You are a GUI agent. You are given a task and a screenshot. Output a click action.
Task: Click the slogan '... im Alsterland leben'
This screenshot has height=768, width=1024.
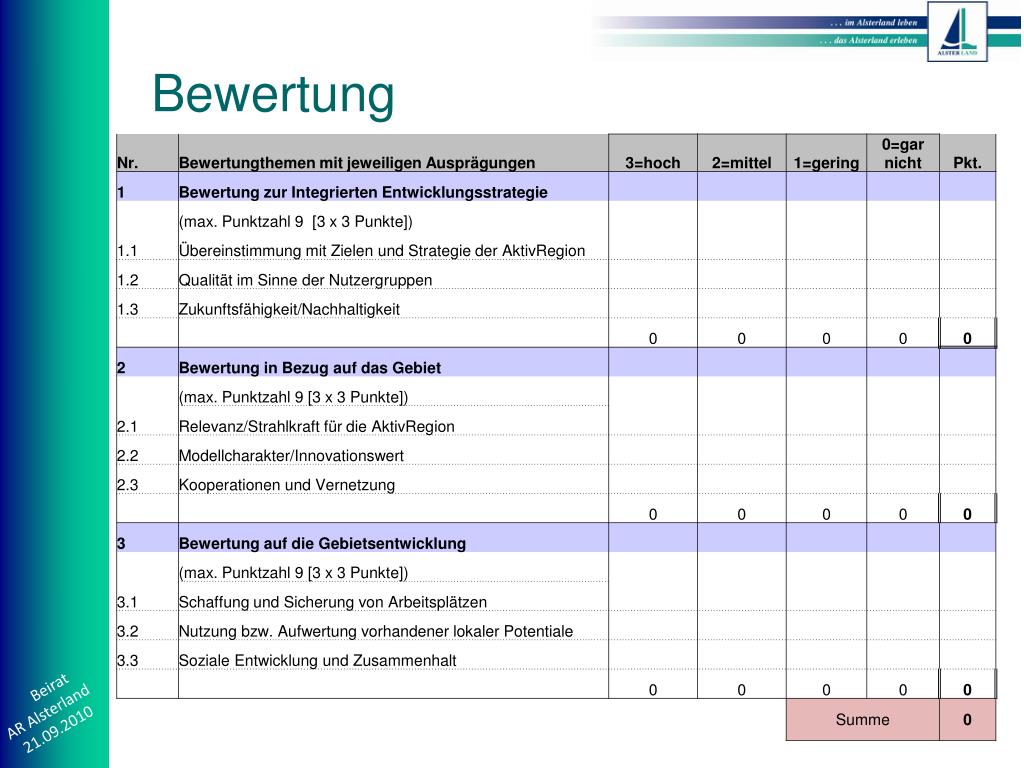point(874,23)
